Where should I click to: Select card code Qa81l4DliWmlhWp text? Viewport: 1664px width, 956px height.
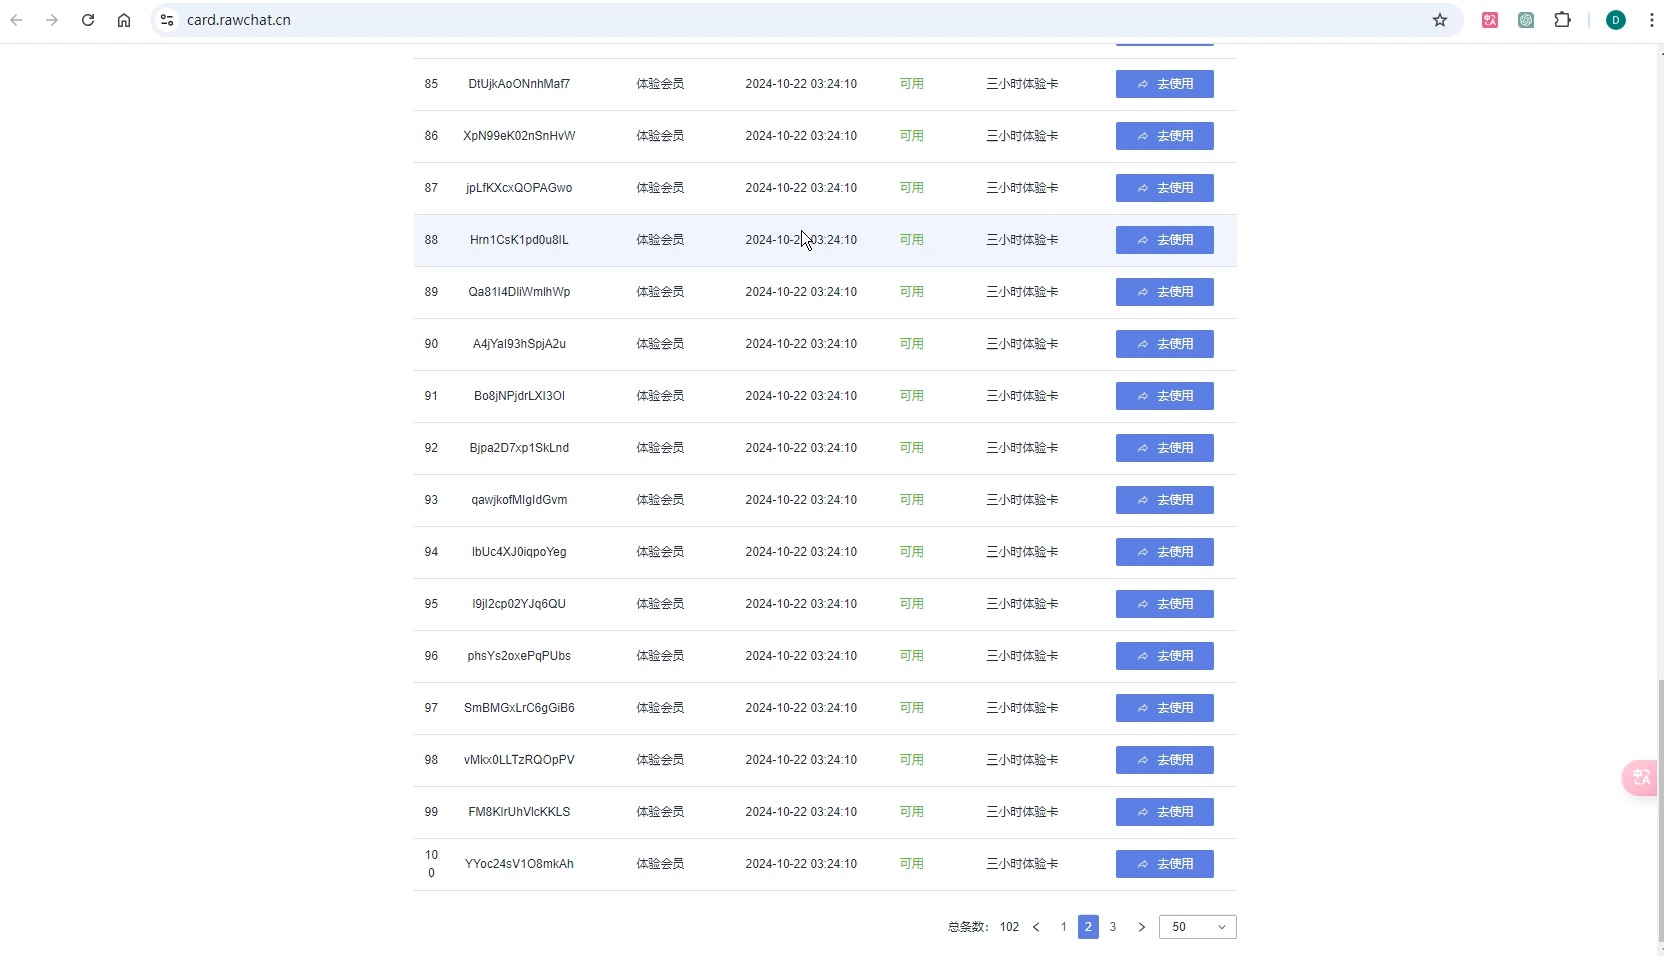coord(519,292)
